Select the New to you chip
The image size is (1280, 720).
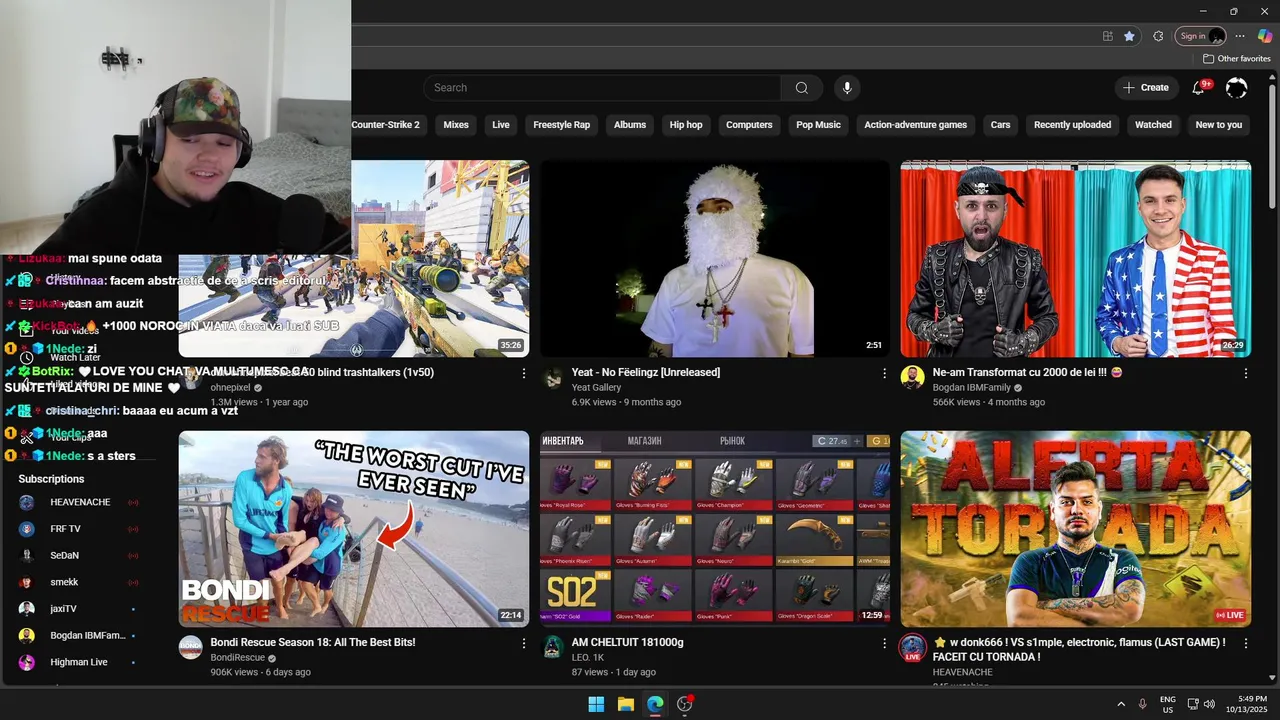pos(1219,125)
